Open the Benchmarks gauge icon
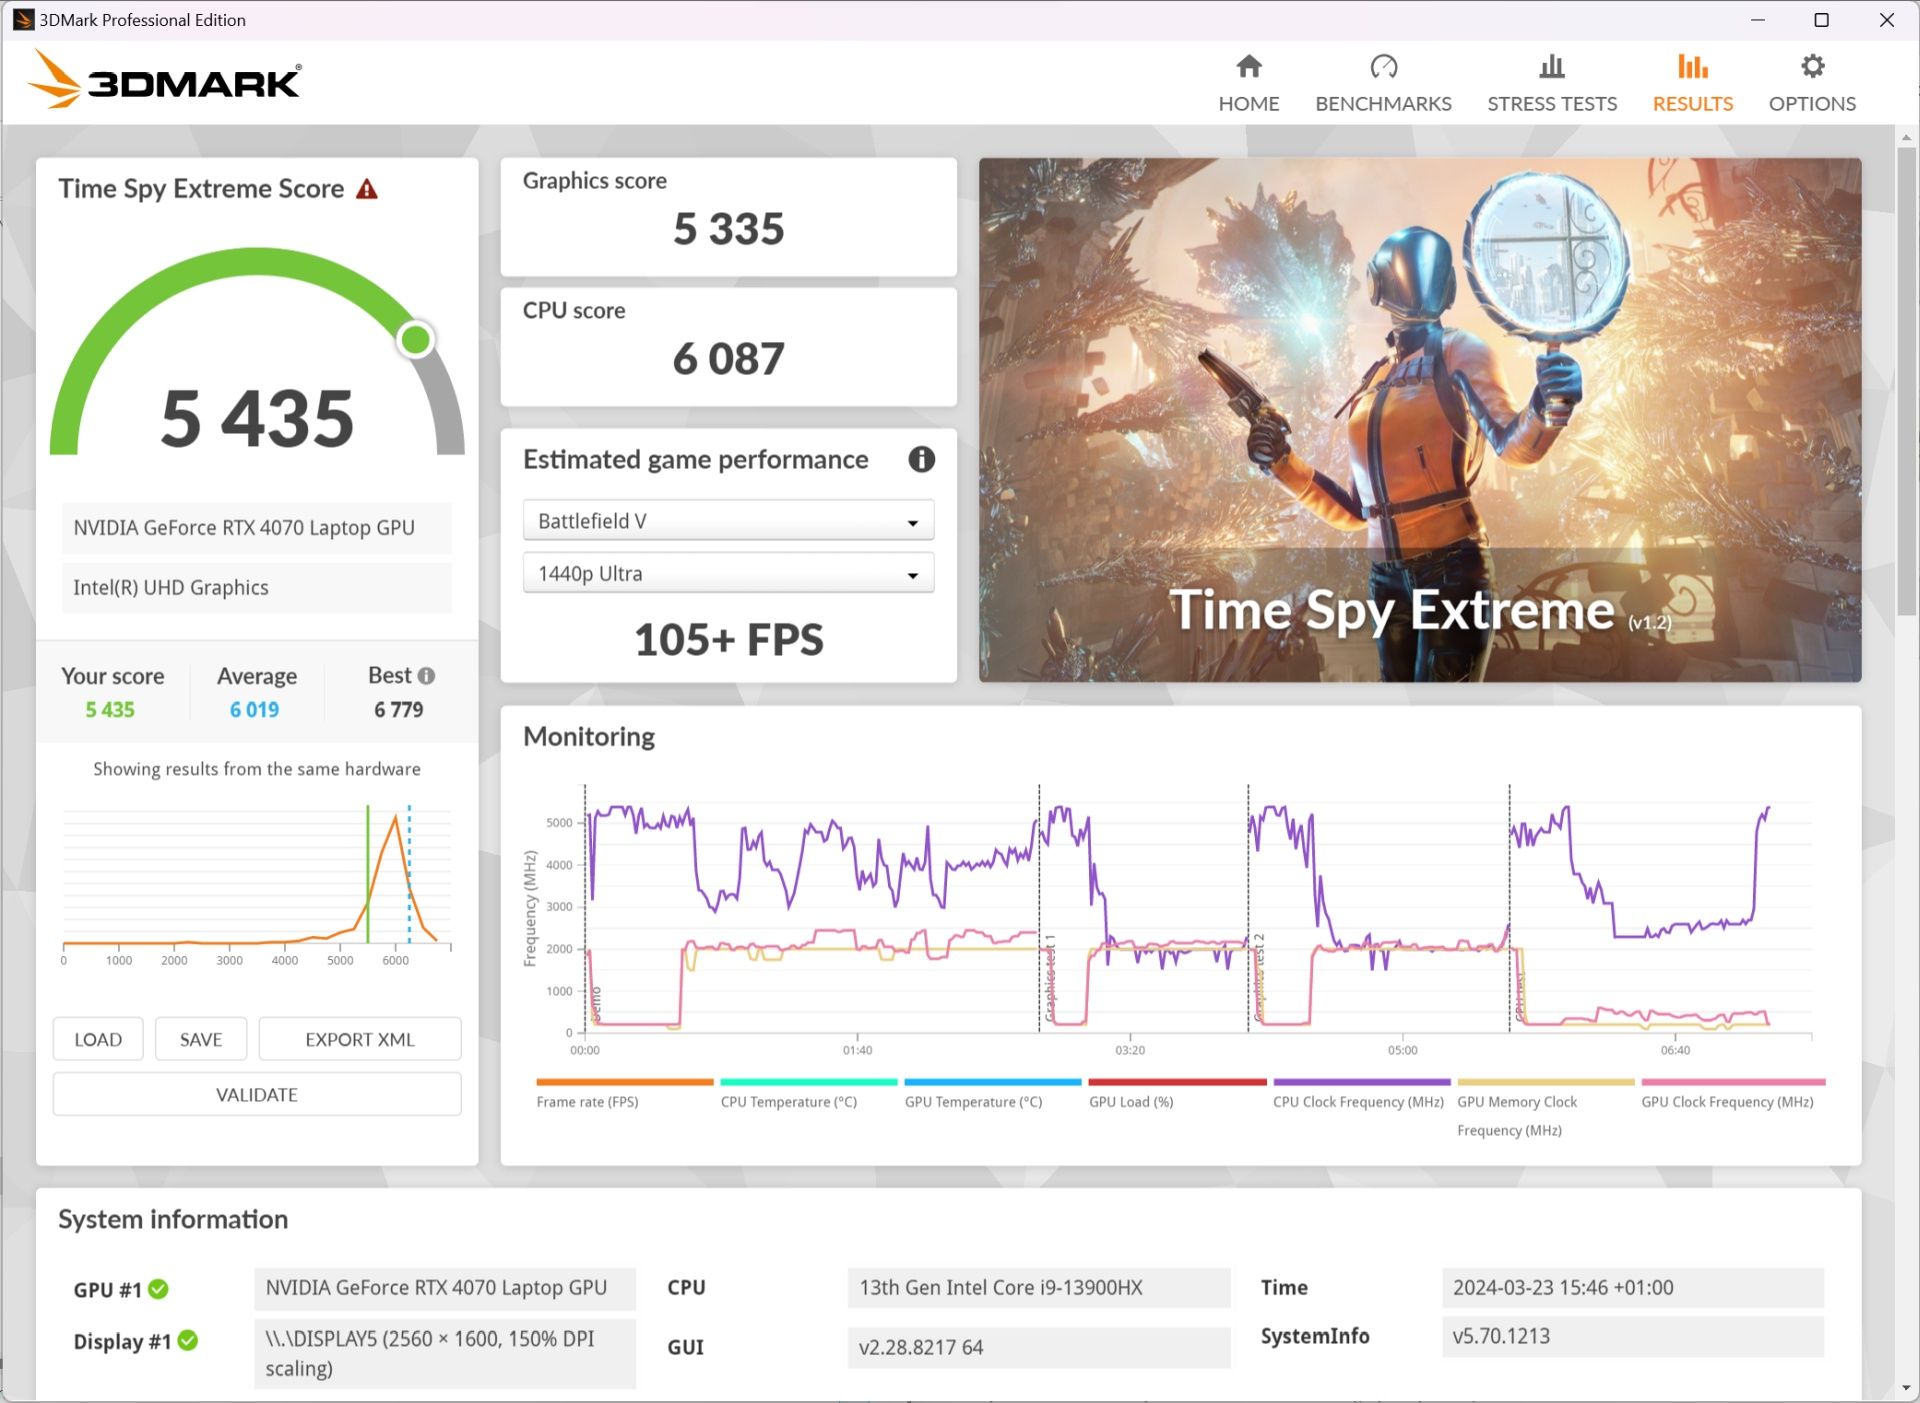Viewport: 1920px width, 1403px height. [1383, 67]
